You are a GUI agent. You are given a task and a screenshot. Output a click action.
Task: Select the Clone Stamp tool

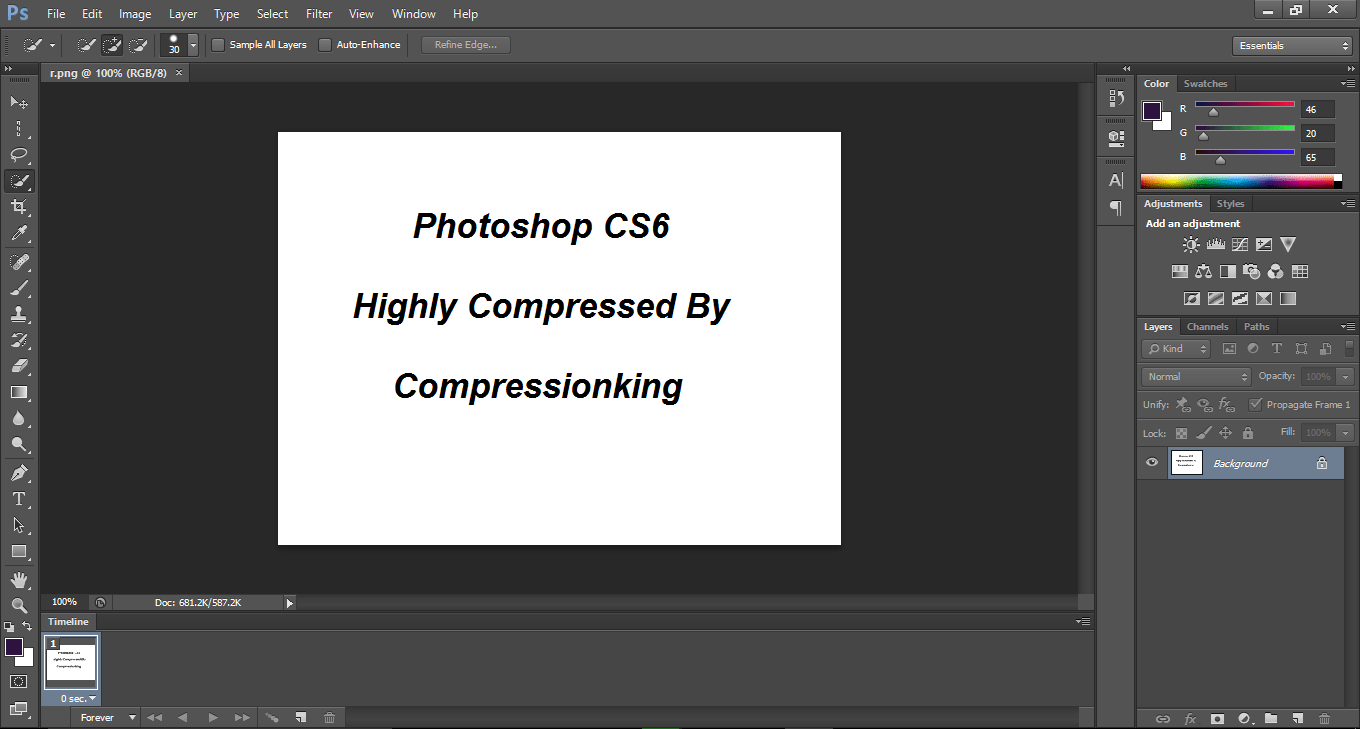[18, 313]
